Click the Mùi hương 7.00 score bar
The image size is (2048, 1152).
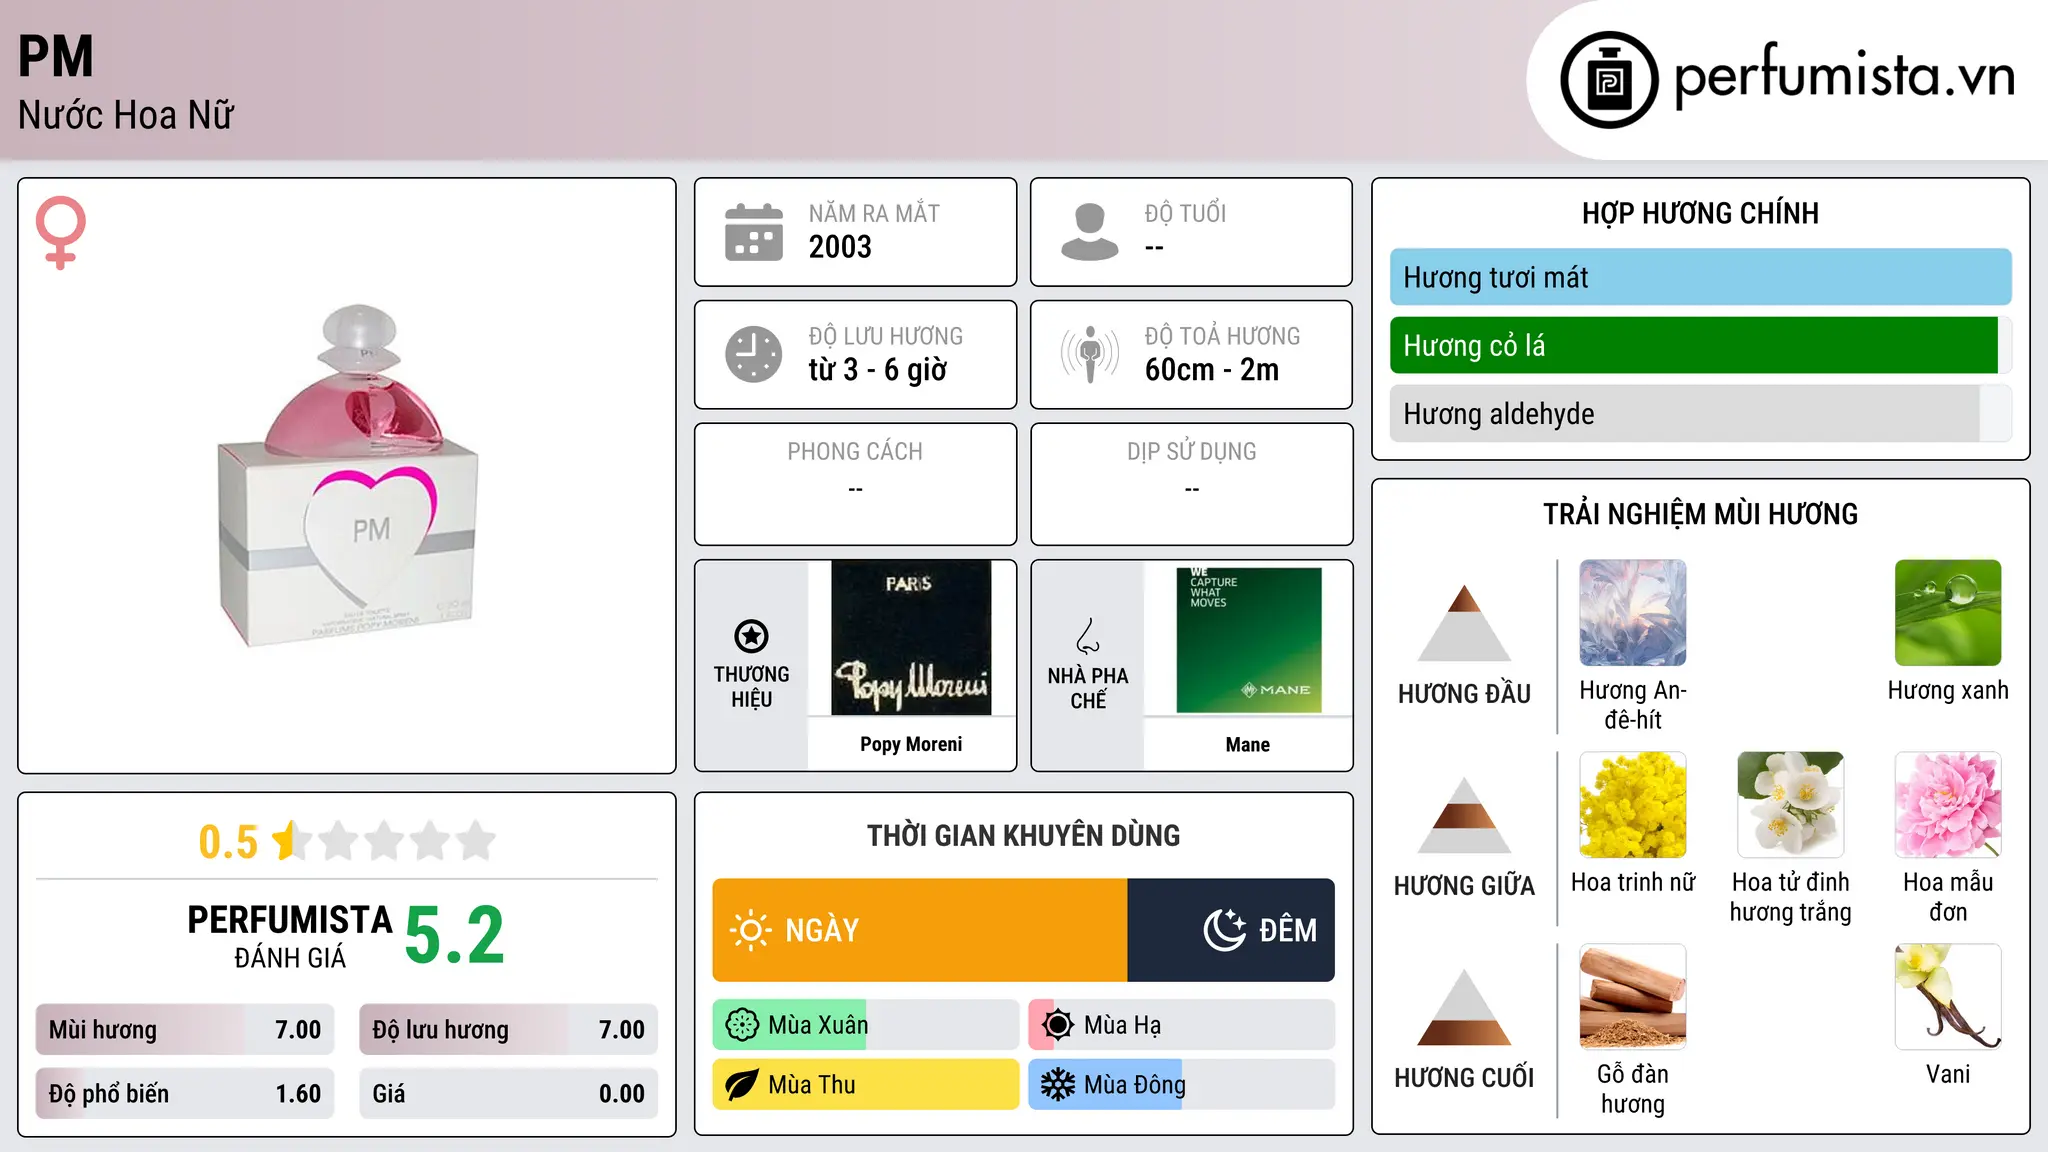185,1029
